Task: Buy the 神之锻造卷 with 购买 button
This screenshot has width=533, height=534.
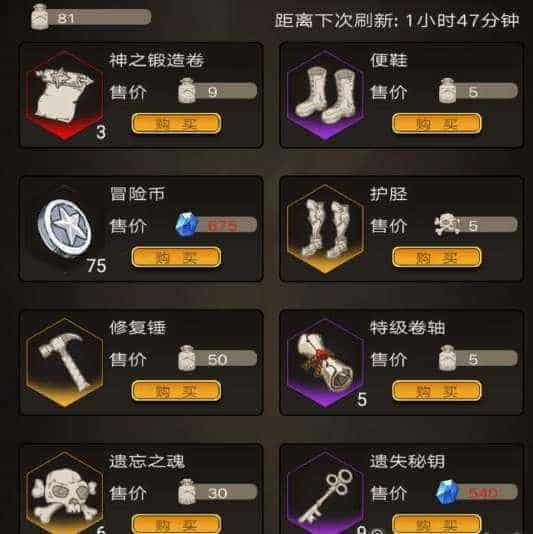Action: (176, 123)
